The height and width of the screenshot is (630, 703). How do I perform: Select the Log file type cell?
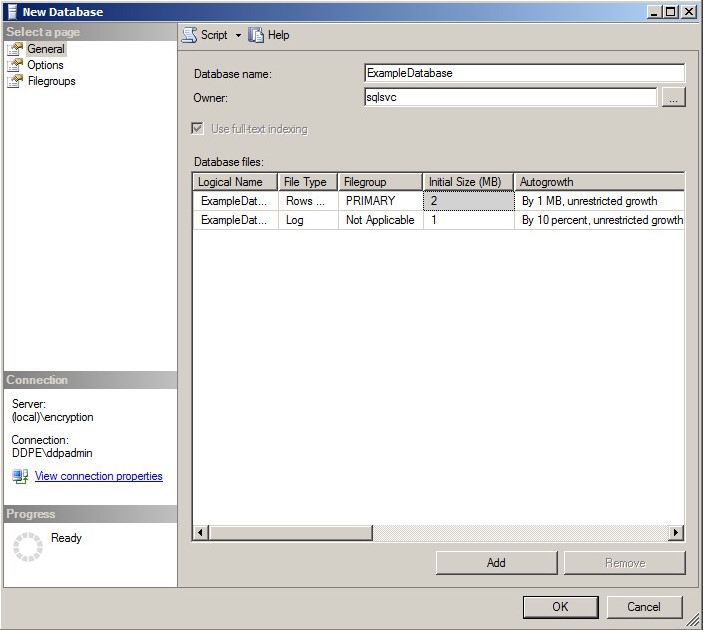[308, 220]
